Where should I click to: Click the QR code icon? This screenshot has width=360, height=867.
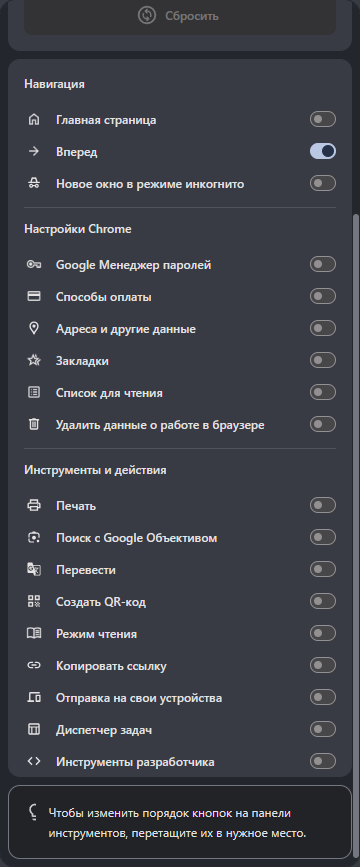click(x=34, y=602)
